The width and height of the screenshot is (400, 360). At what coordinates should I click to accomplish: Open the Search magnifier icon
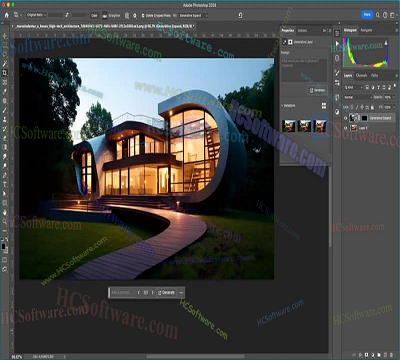pos(378,15)
